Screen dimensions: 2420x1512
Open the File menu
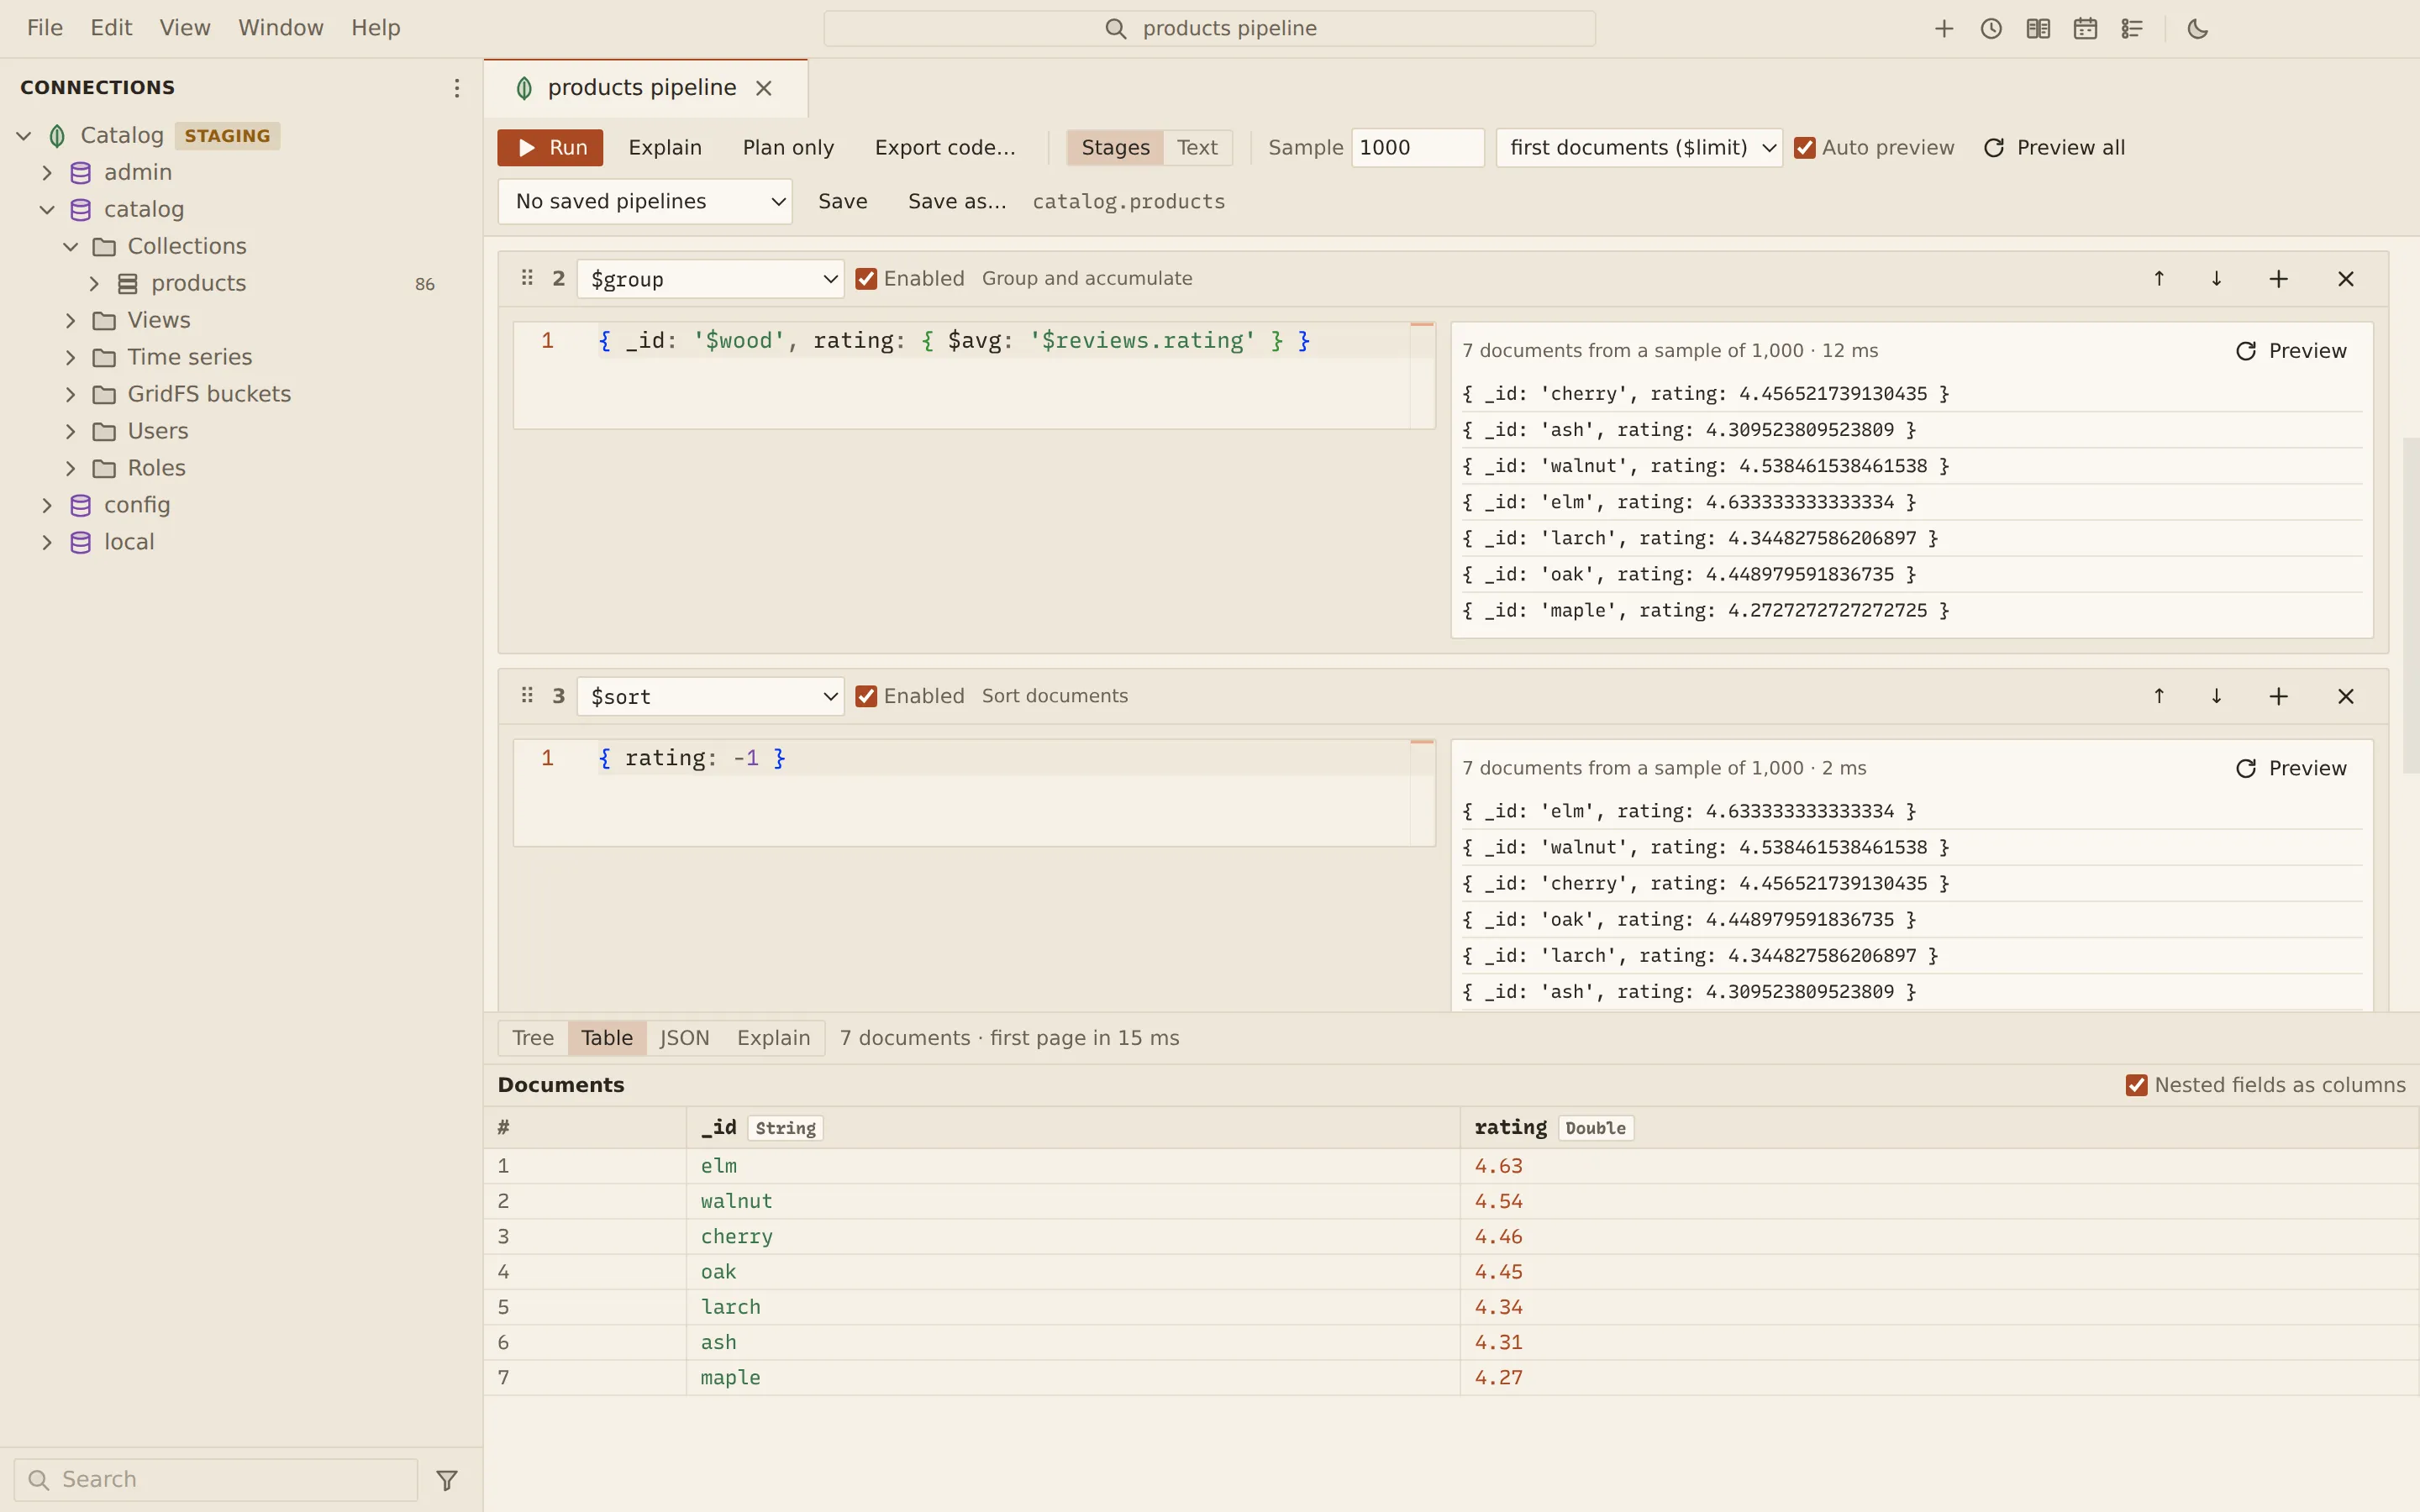coord(45,28)
